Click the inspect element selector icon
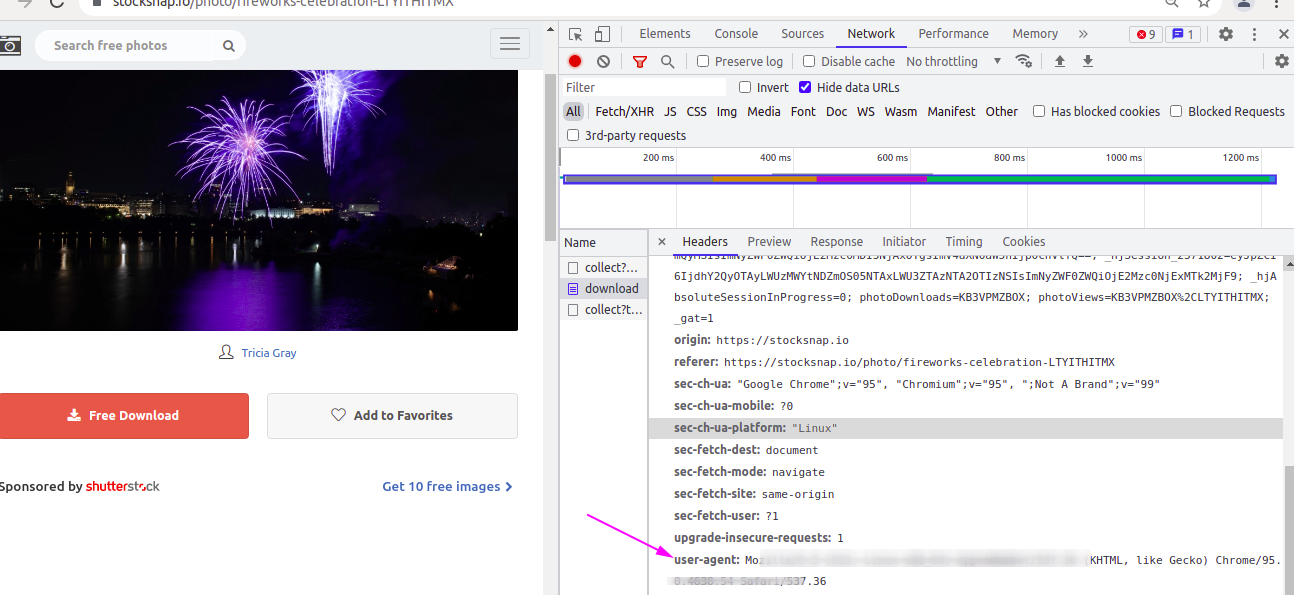This screenshot has width=1294, height=595. 576,34
